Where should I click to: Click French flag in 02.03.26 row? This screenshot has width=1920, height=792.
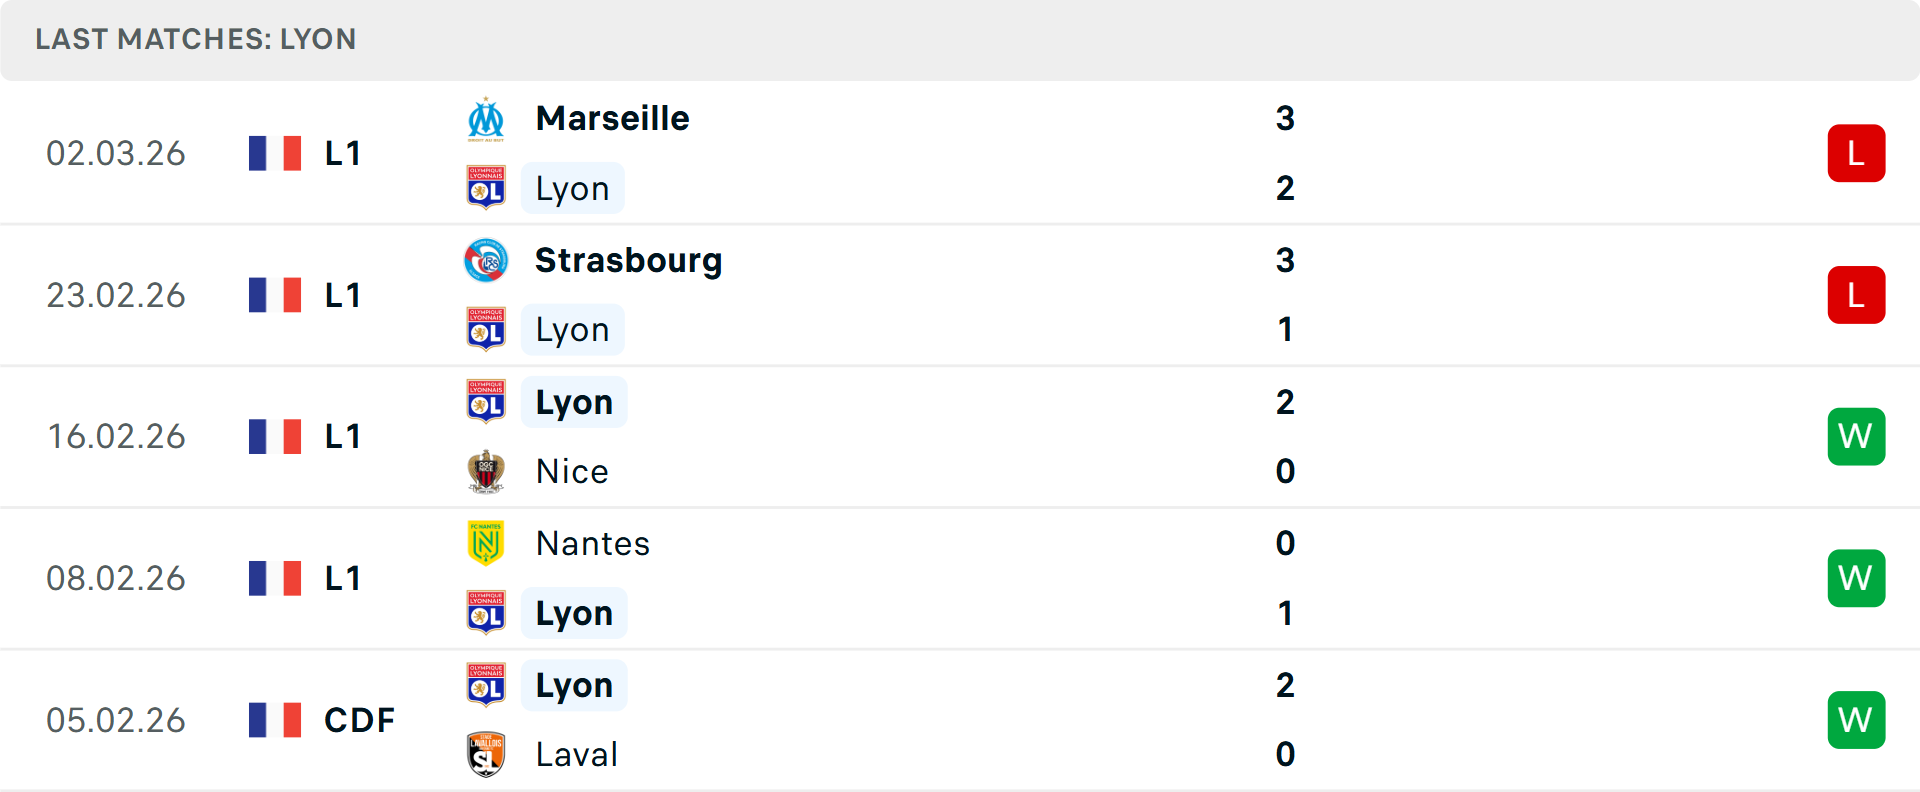point(275,153)
